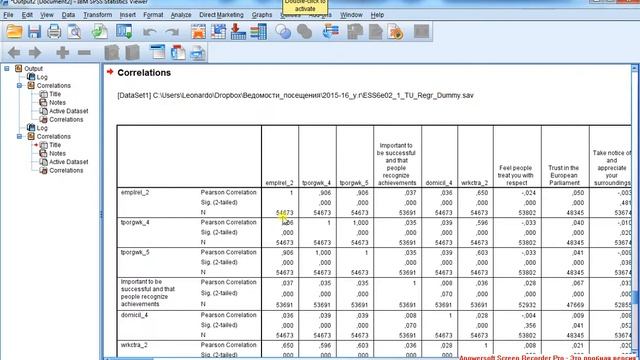Select the Output root item in outline tree
640x360 pixels.
point(33,69)
